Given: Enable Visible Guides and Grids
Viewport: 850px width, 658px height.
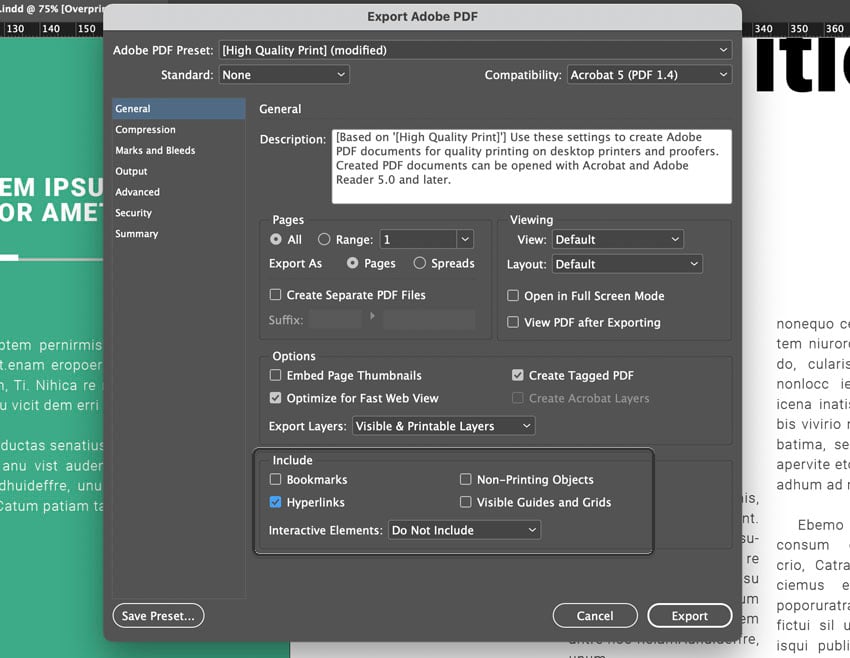Looking at the screenshot, I should pyautogui.click(x=465, y=502).
